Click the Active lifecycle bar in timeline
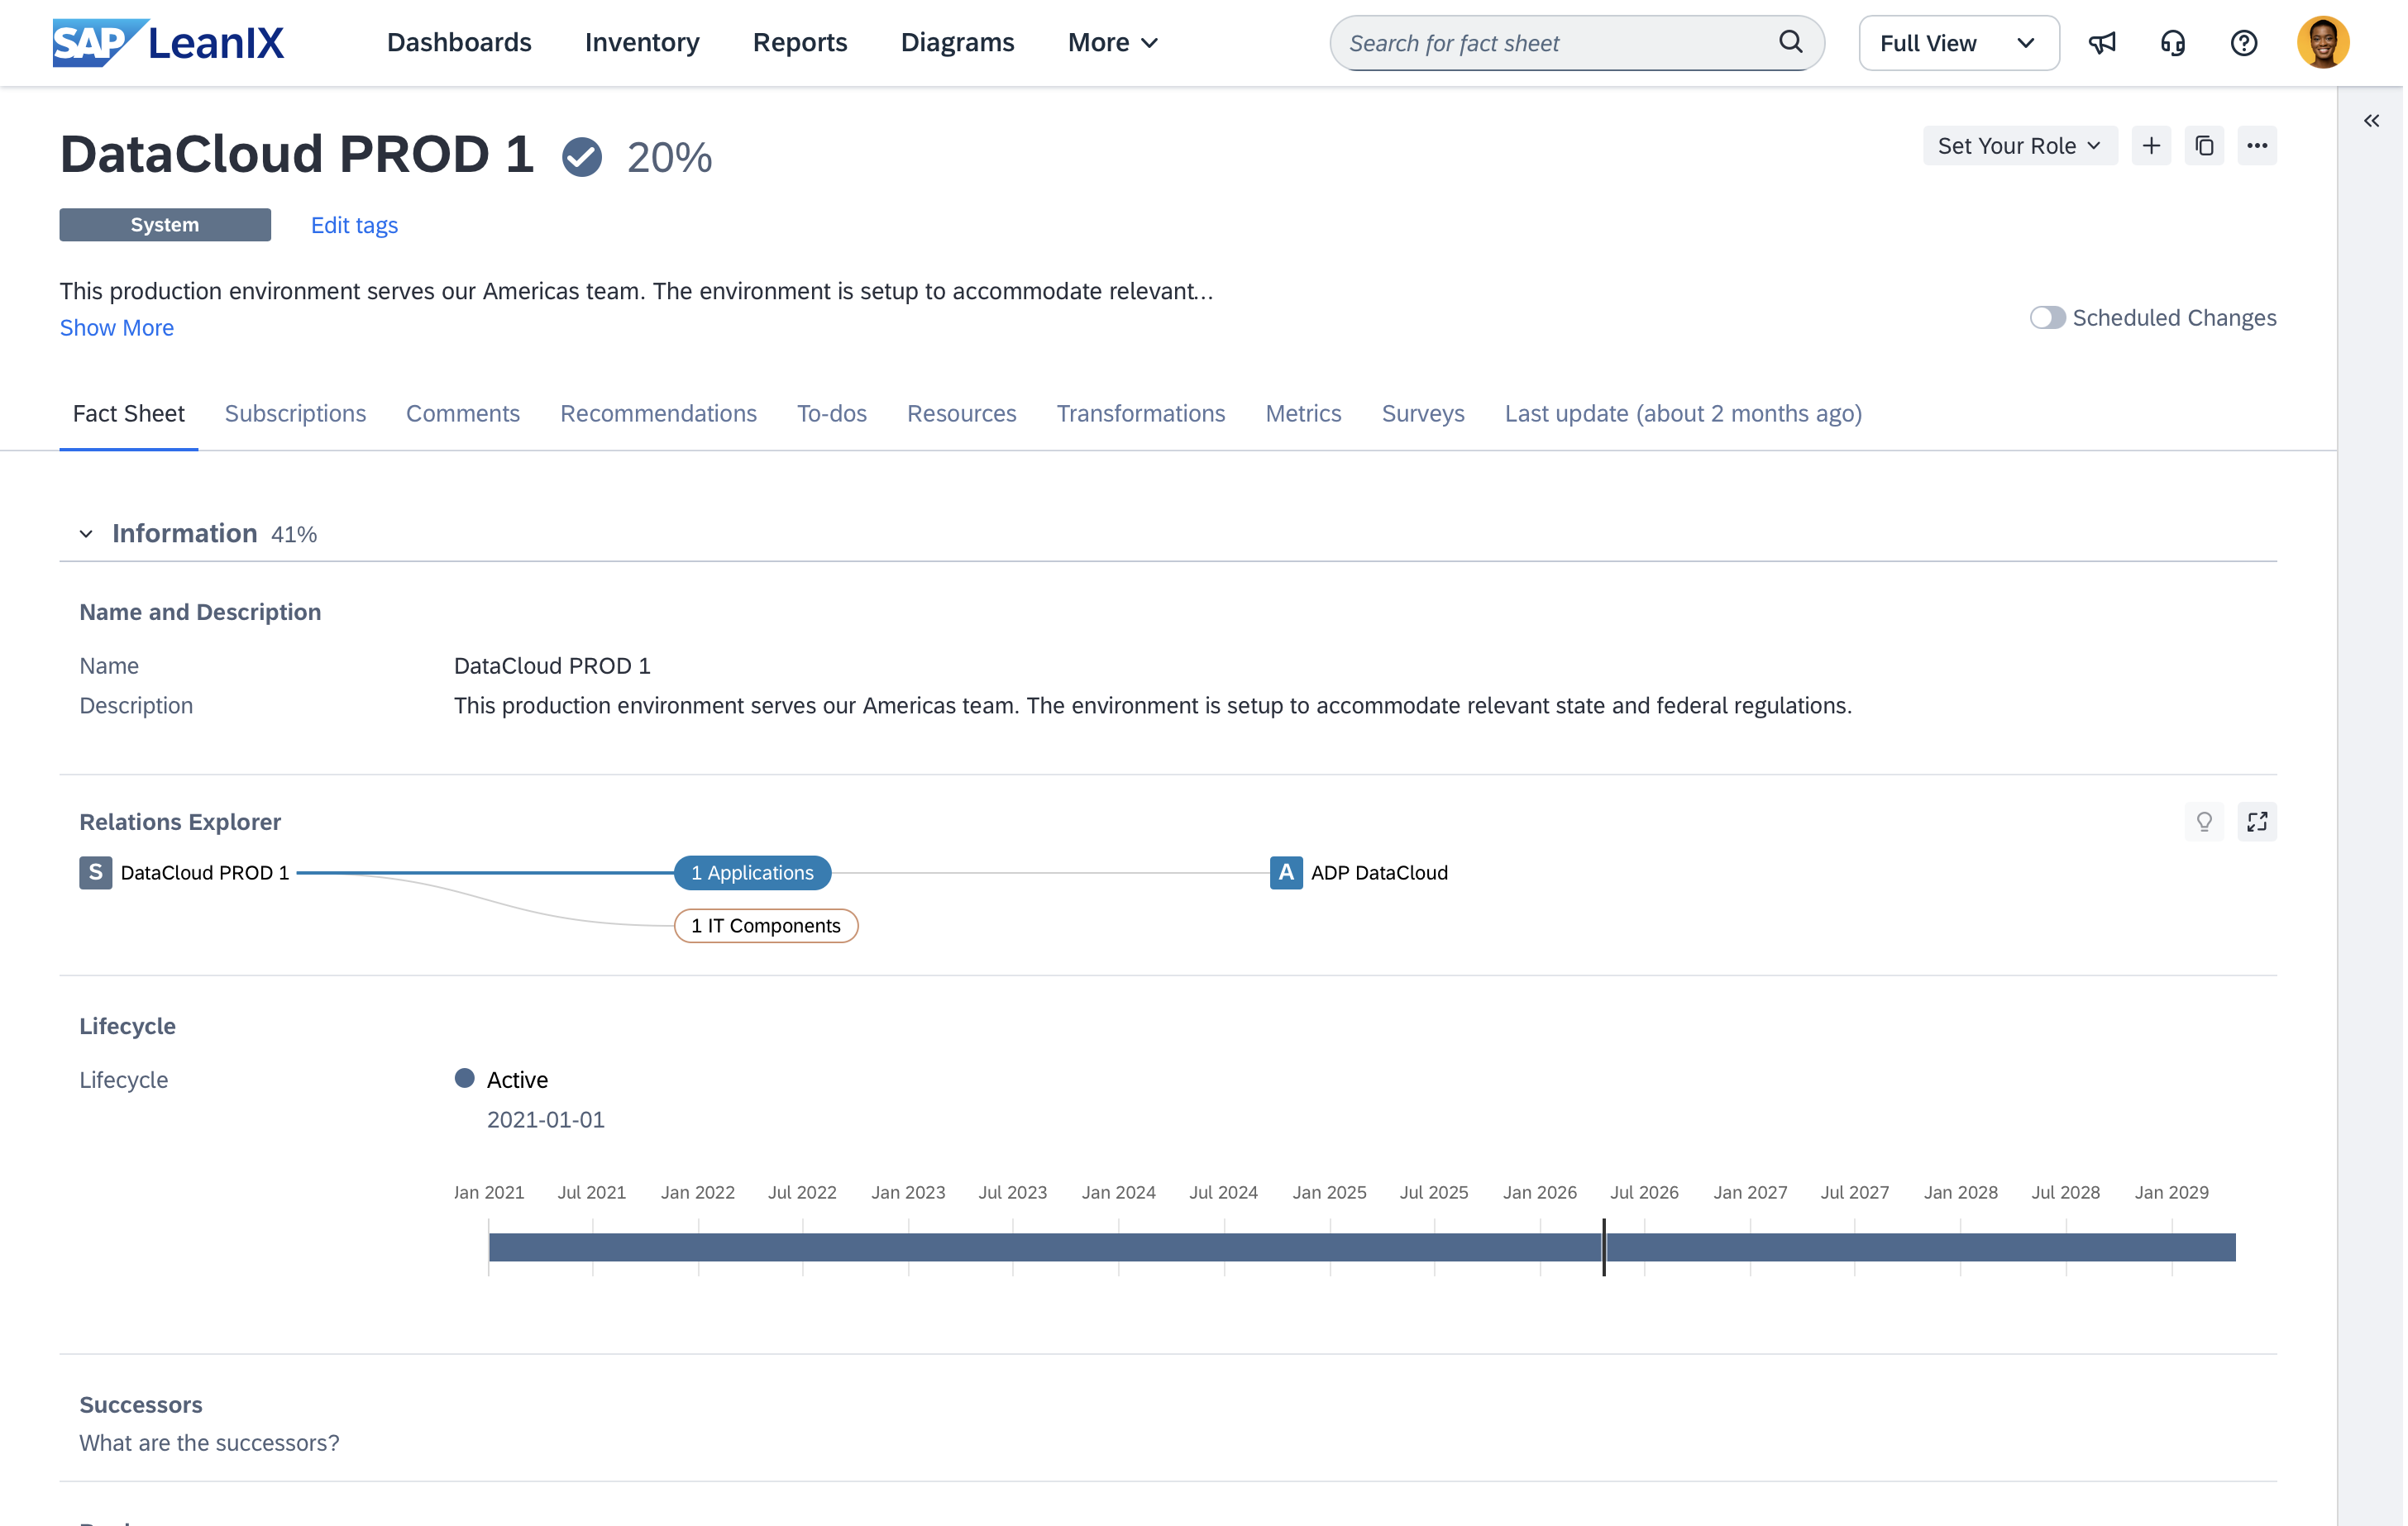2408x1526 pixels. pyautogui.click(x=1362, y=1248)
